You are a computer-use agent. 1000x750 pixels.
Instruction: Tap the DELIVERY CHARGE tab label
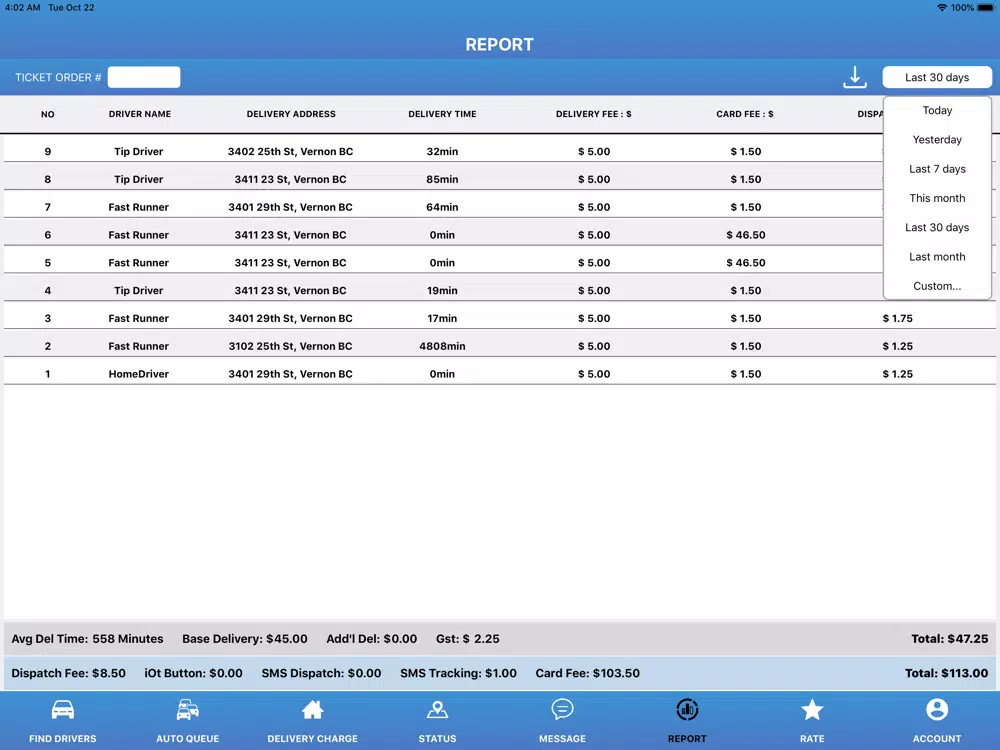tap(312, 739)
